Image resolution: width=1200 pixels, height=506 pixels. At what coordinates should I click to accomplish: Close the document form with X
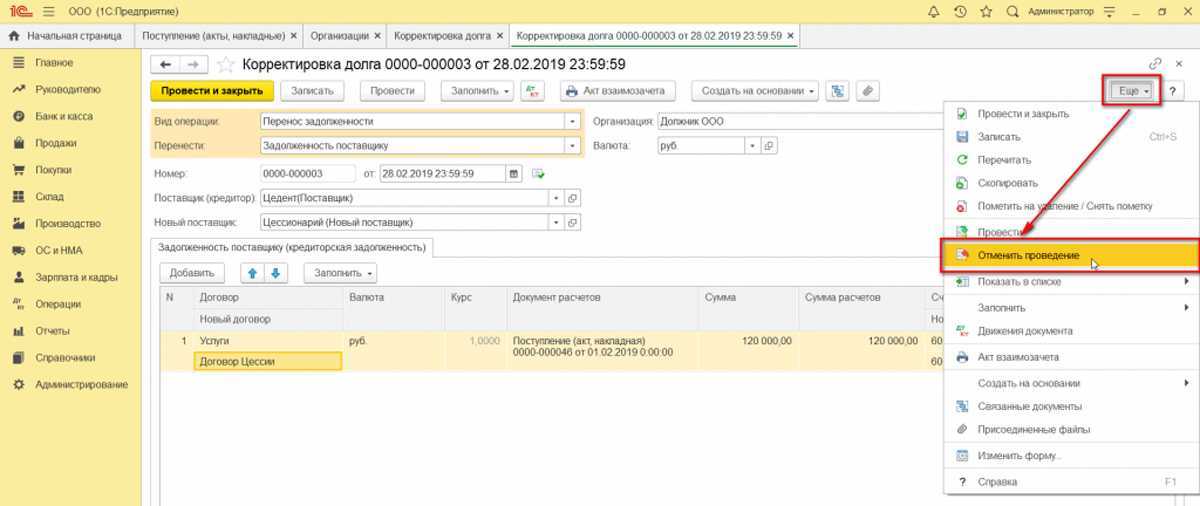pos(1181,63)
